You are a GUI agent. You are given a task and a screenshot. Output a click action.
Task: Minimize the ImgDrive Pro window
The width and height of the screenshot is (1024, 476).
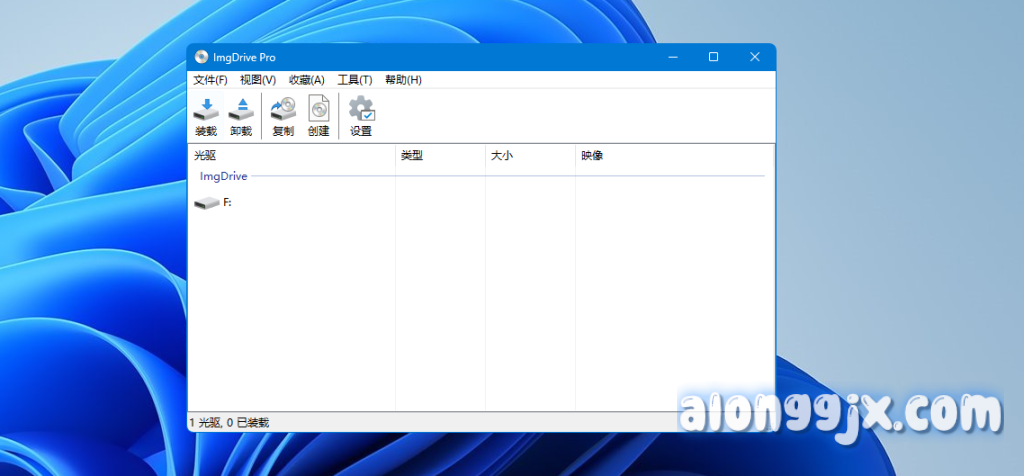pyautogui.click(x=671, y=57)
